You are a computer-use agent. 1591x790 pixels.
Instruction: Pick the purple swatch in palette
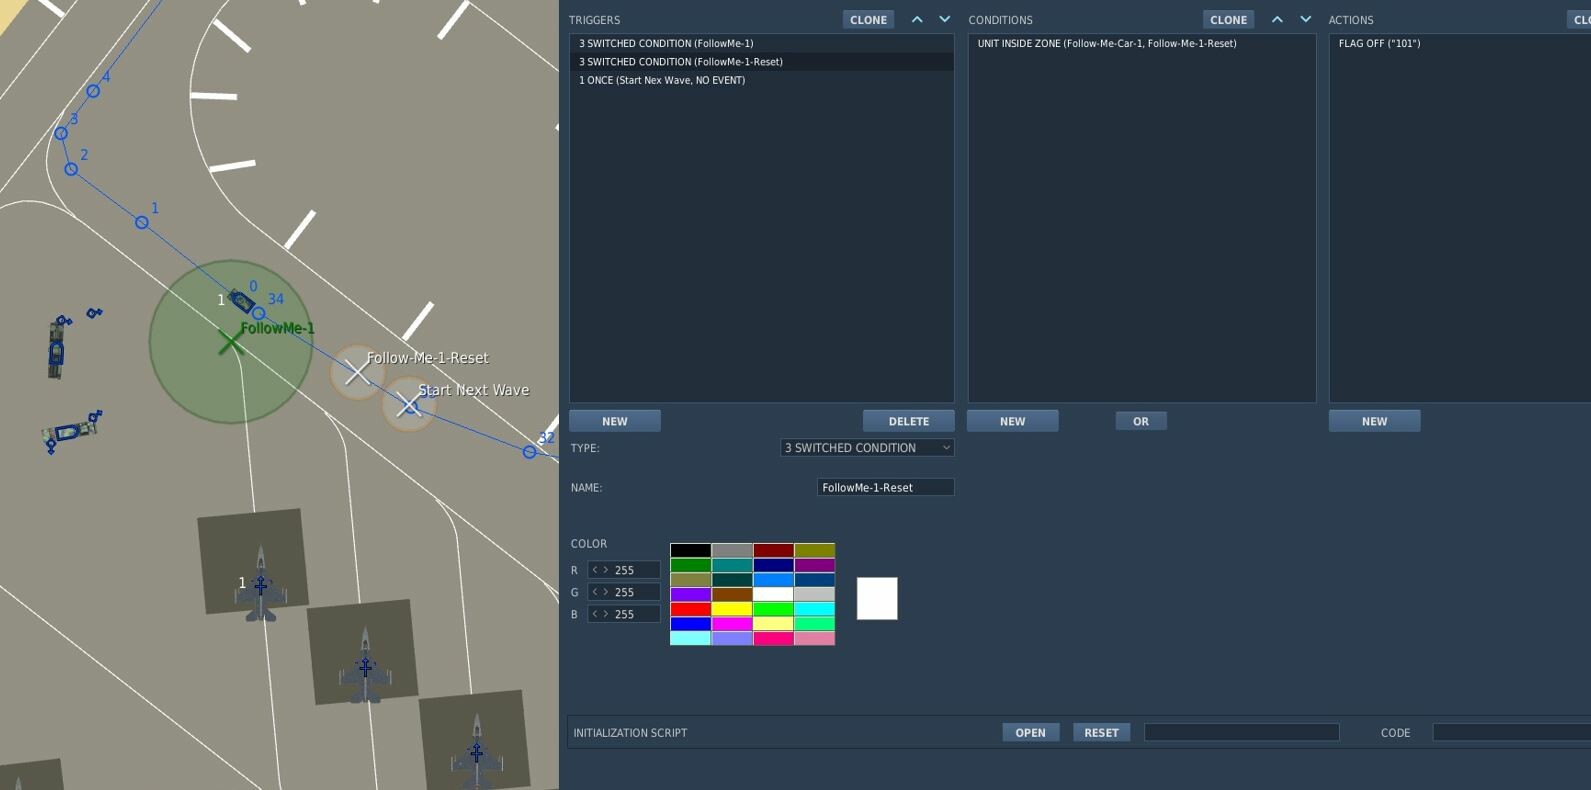coord(814,565)
